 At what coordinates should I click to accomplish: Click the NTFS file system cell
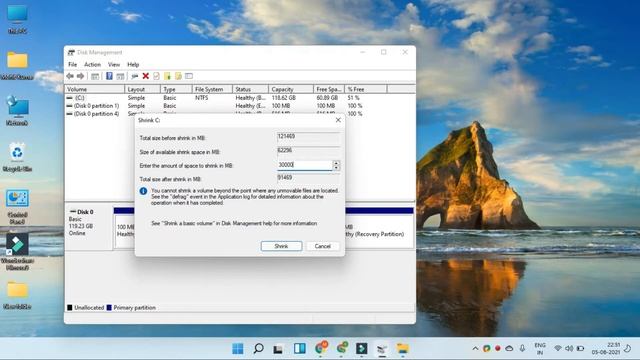point(201,98)
